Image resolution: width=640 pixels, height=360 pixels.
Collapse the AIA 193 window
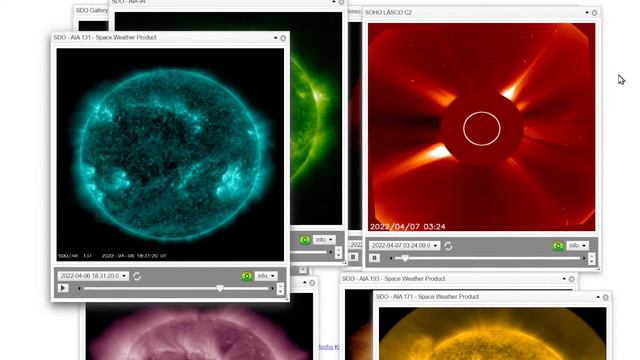click(x=564, y=279)
